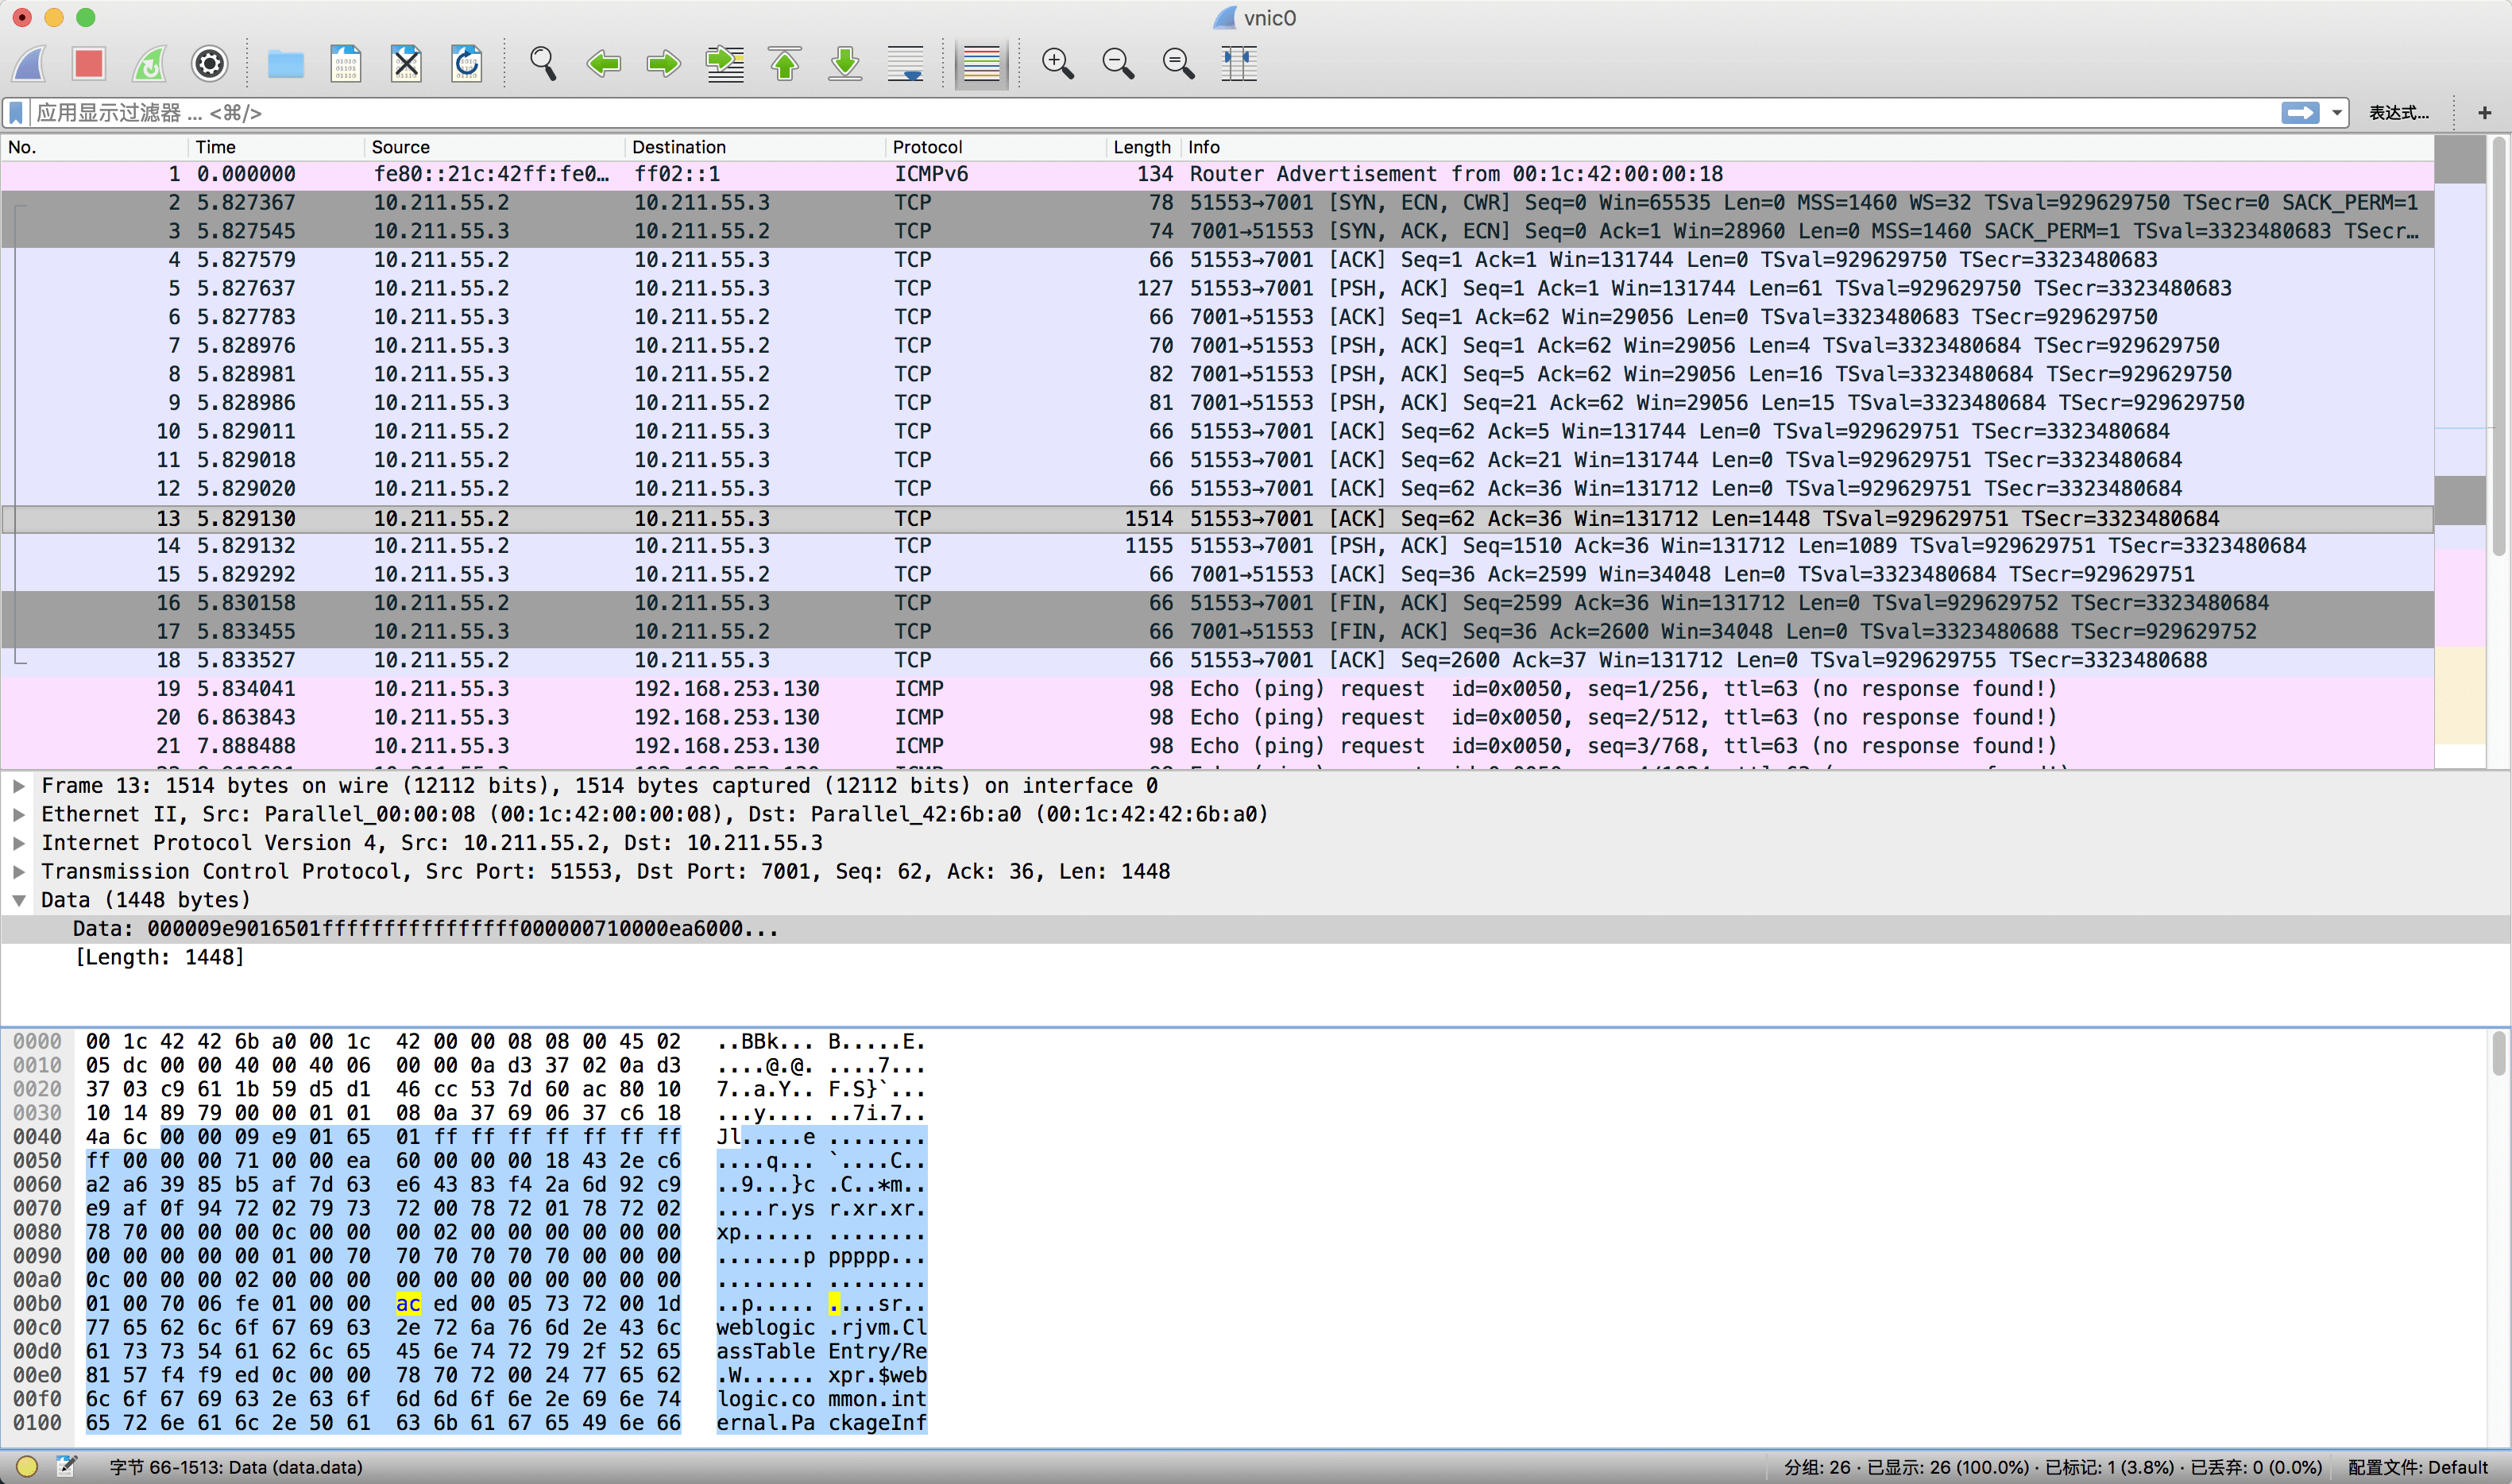2512x1484 pixels.
Task: Zoom out main window text
Action: tap(1118, 64)
